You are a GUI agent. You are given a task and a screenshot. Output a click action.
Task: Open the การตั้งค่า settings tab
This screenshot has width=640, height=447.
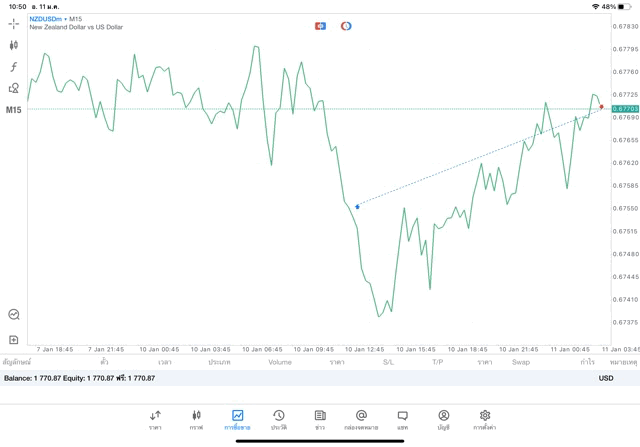pos(485,418)
